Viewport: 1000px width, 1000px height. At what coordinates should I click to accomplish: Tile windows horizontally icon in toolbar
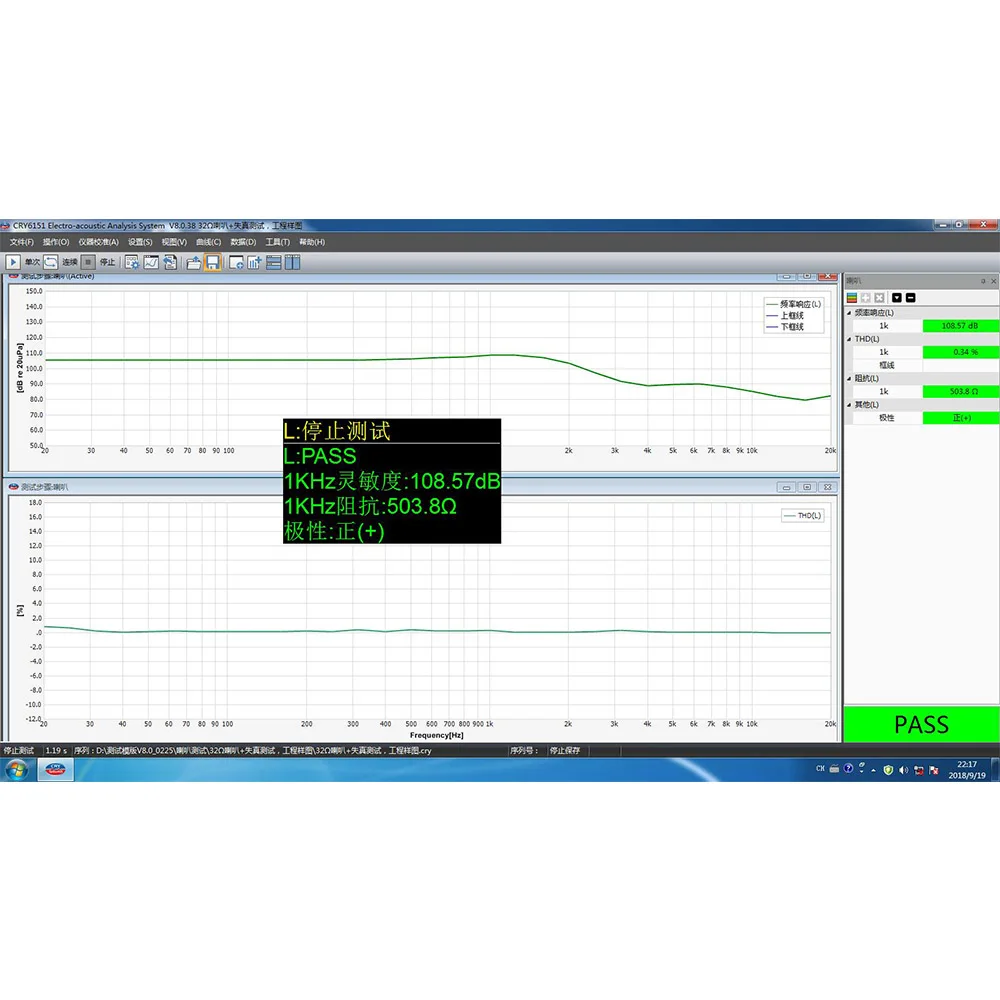[274, 262]
